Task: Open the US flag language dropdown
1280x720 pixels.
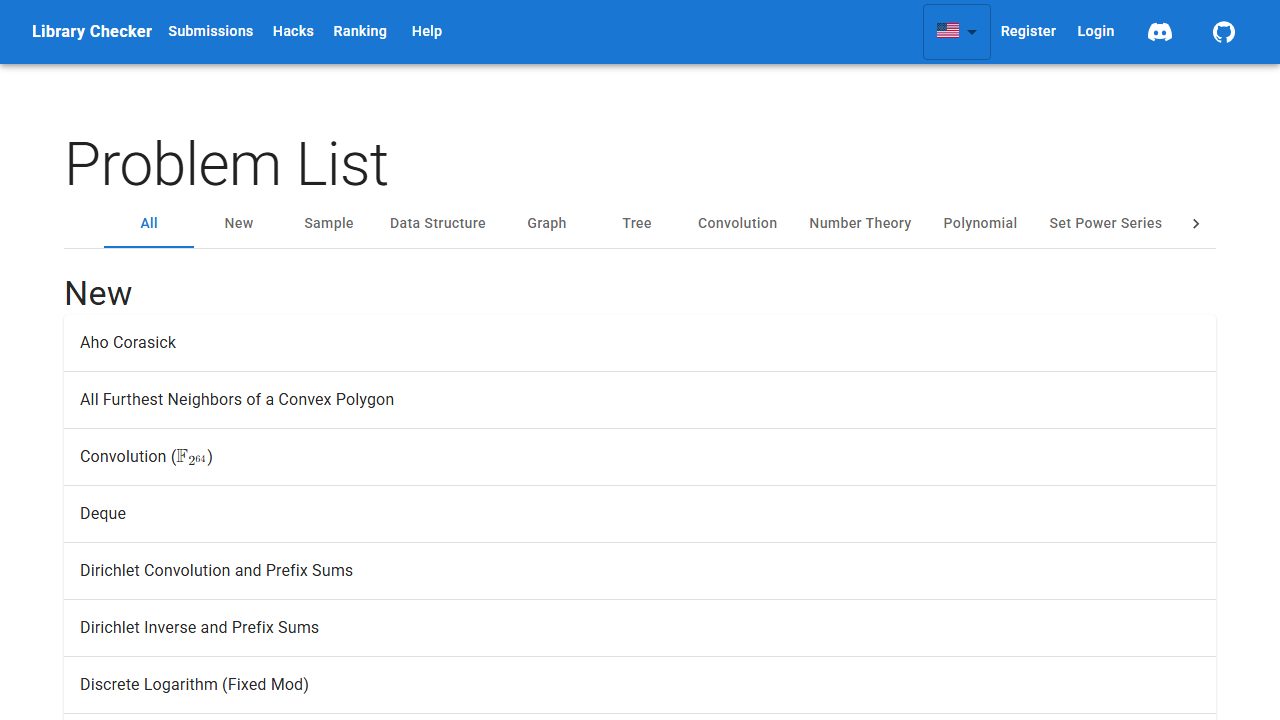Action: (x=957, y=32)
